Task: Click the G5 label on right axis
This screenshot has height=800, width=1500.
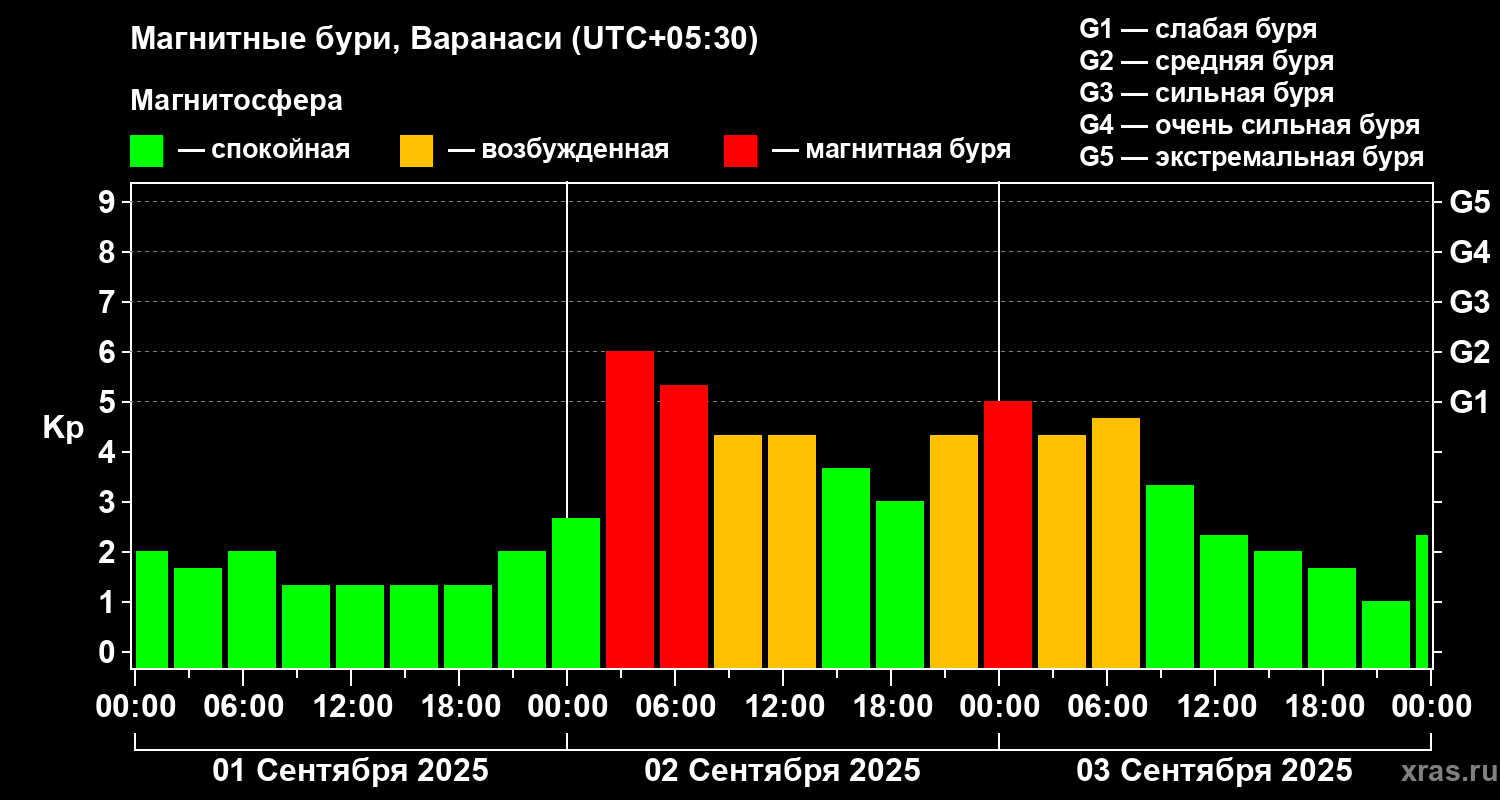Action: click(x=1469, y=202)
